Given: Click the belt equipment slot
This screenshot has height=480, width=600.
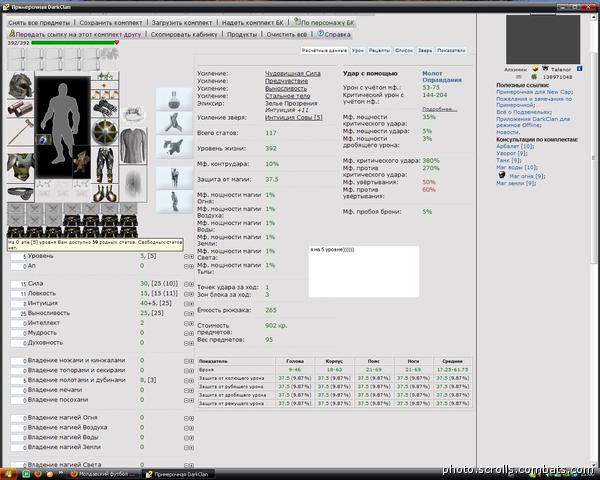Looking at the screenshot, I should click(20, 193).
